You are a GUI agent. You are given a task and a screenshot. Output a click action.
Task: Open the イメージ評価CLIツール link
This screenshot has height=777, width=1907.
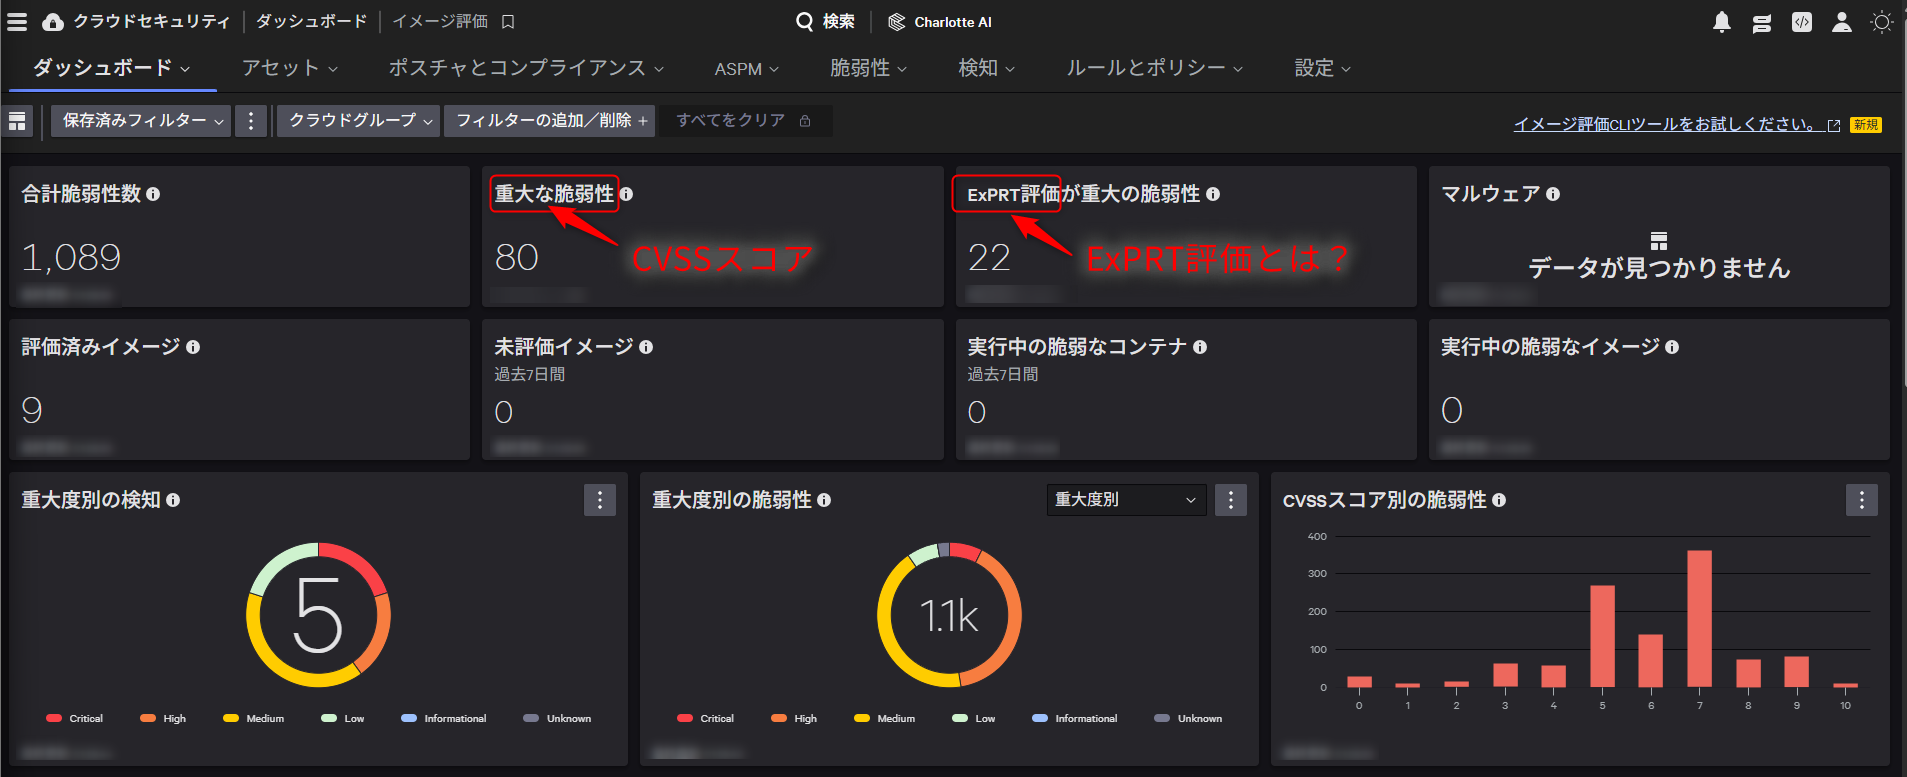(x=1676, y=125)
